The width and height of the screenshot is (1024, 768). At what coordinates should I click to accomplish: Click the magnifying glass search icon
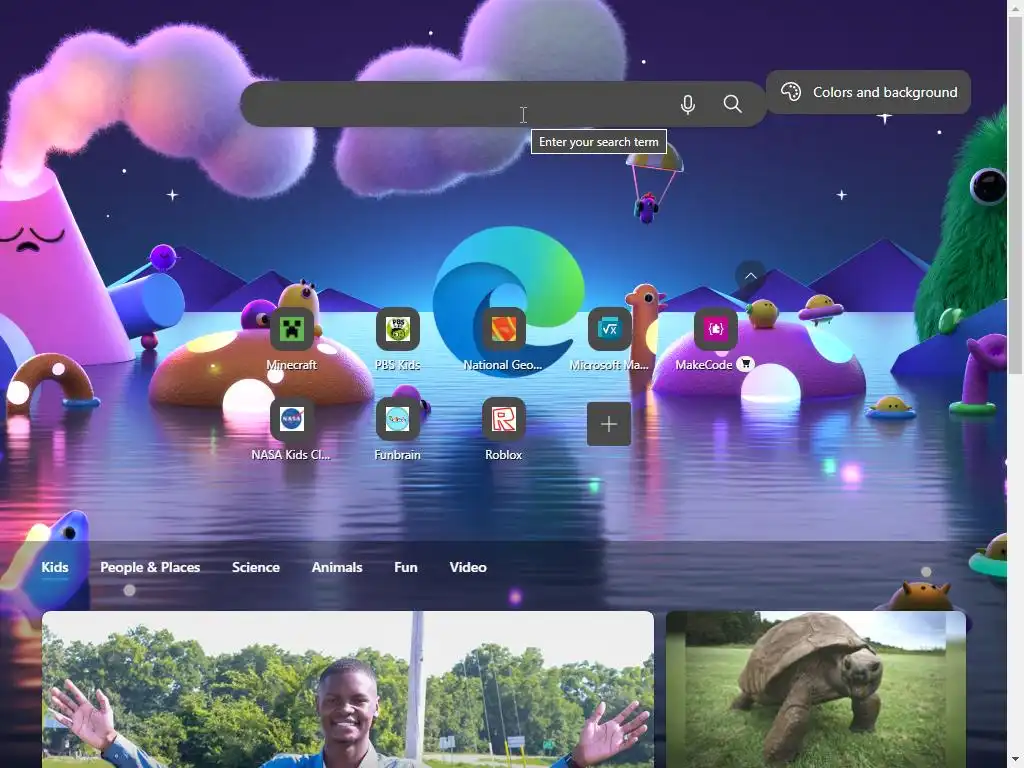pyautogui.click(x=732, y=104)
